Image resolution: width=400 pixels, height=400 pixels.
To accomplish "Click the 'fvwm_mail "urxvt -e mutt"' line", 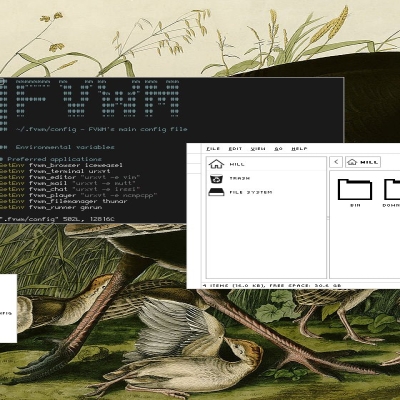I will click(68, 183).
